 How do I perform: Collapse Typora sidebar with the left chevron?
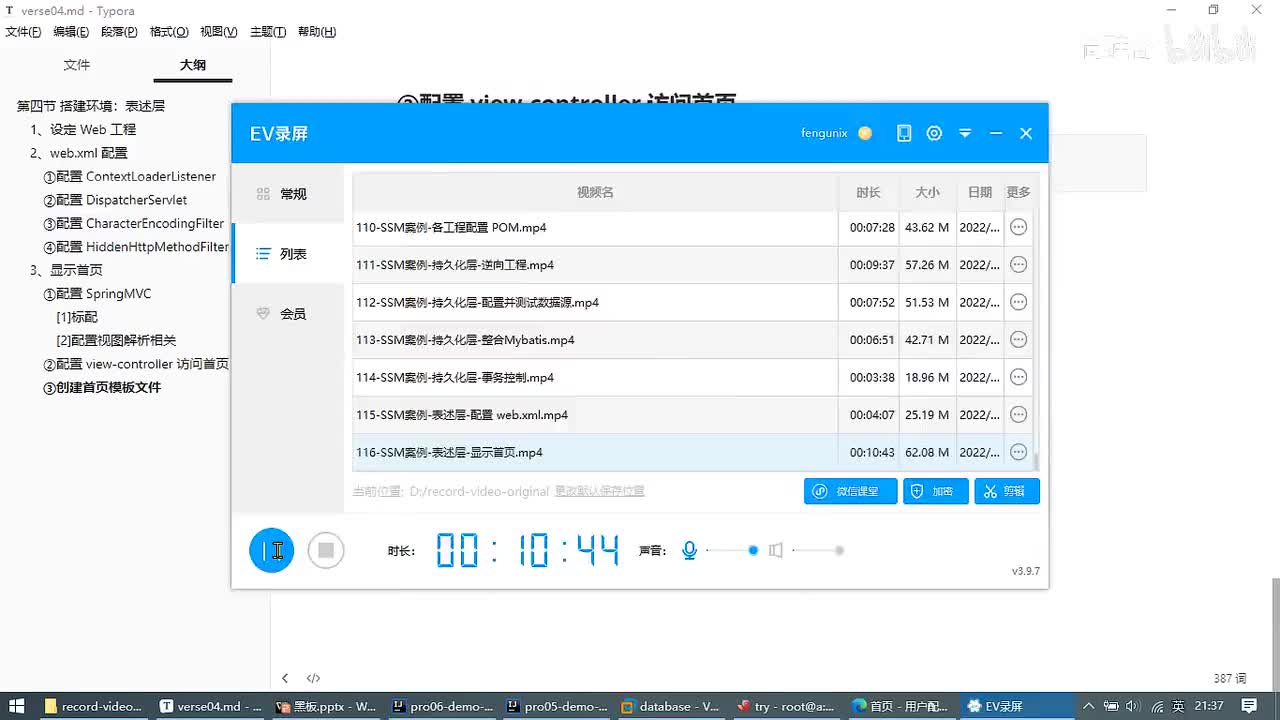click(x=285, y=678)
